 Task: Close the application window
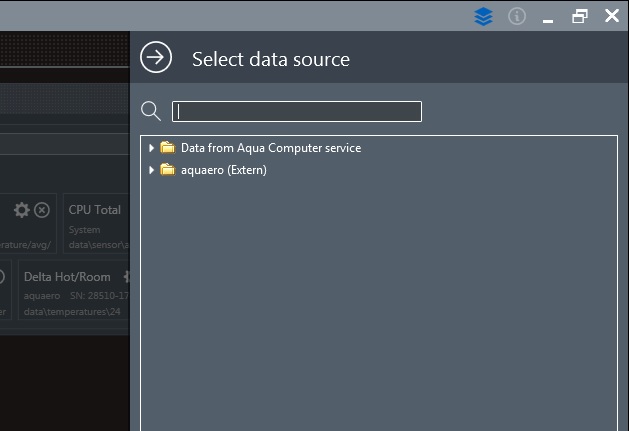pyautogui.click(x=612, y=16)
